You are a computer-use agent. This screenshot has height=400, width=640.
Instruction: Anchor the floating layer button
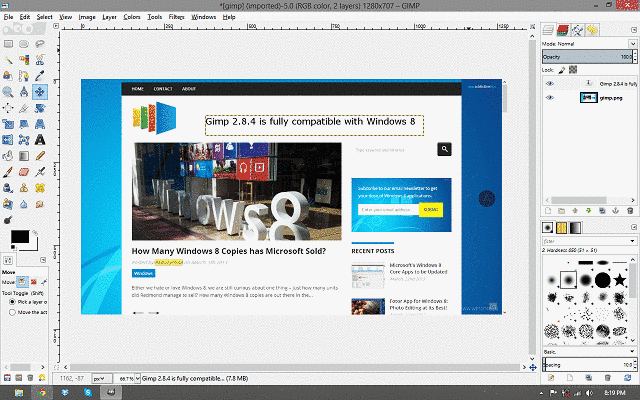616,211
